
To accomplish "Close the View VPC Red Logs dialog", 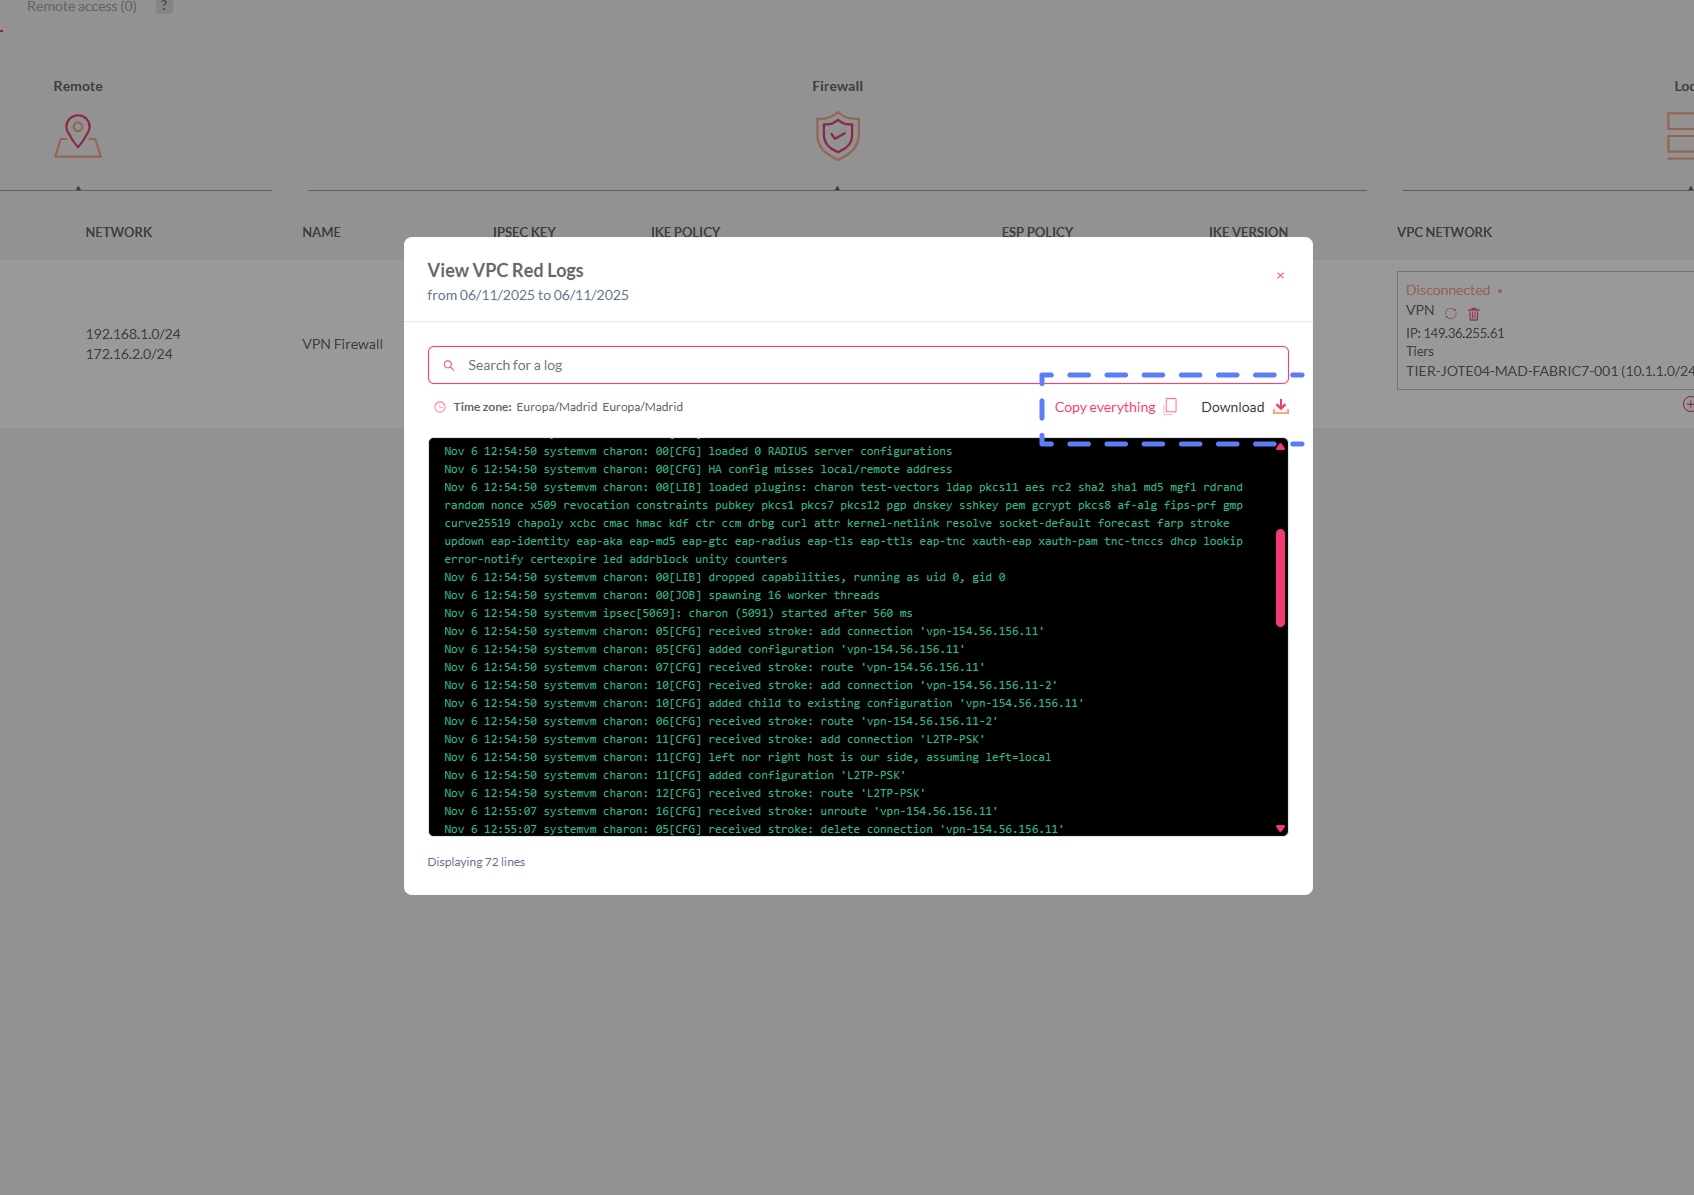I will pyautogui.click(x=1280, y=276).
